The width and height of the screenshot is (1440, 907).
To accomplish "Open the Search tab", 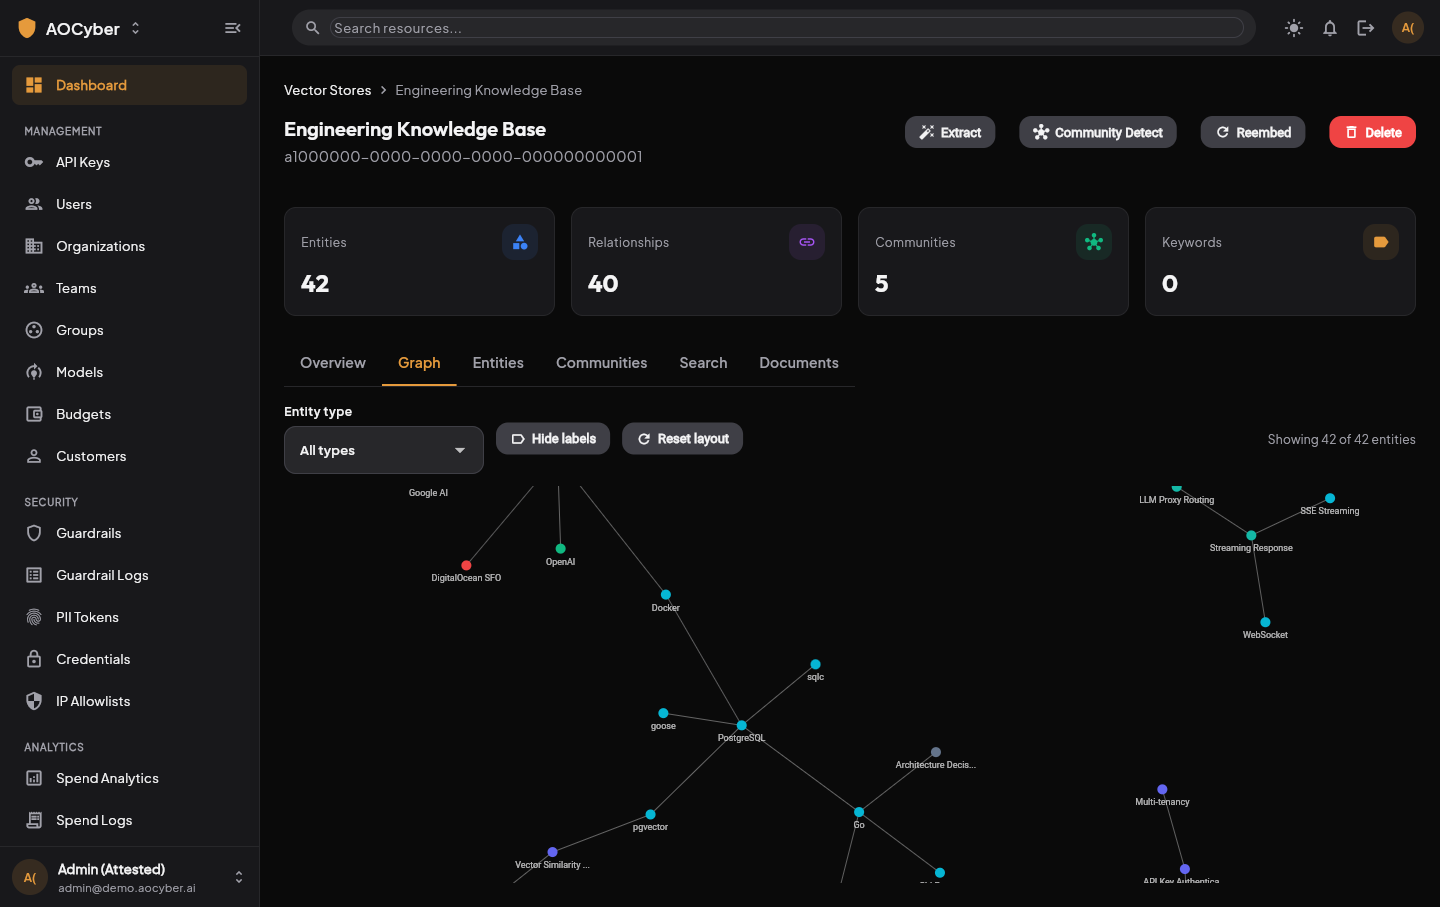I will (x=704, y=363).
